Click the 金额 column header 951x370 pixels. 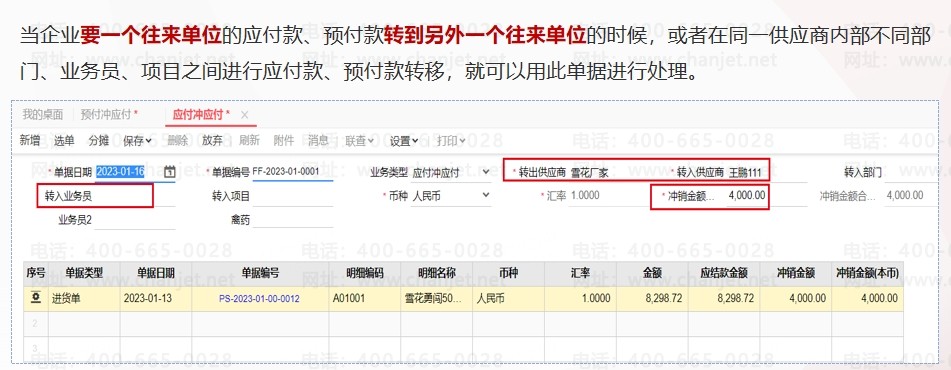coord(652,274)
